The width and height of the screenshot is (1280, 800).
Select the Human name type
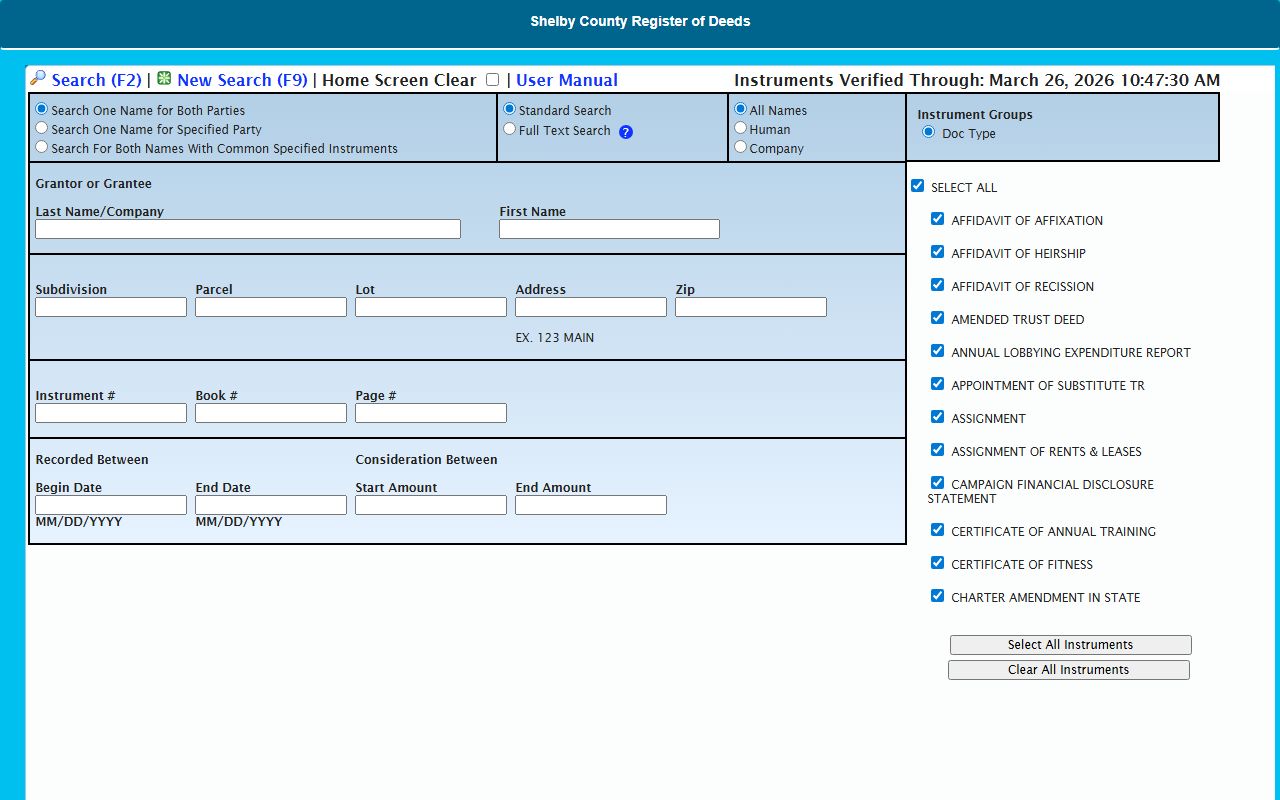click(741, 128)
